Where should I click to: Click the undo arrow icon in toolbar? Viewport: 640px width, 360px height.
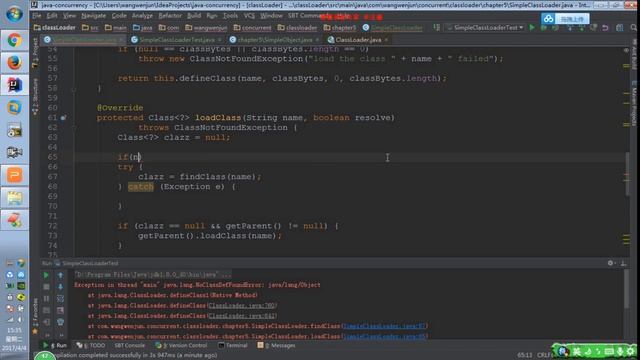click(605, 28)
